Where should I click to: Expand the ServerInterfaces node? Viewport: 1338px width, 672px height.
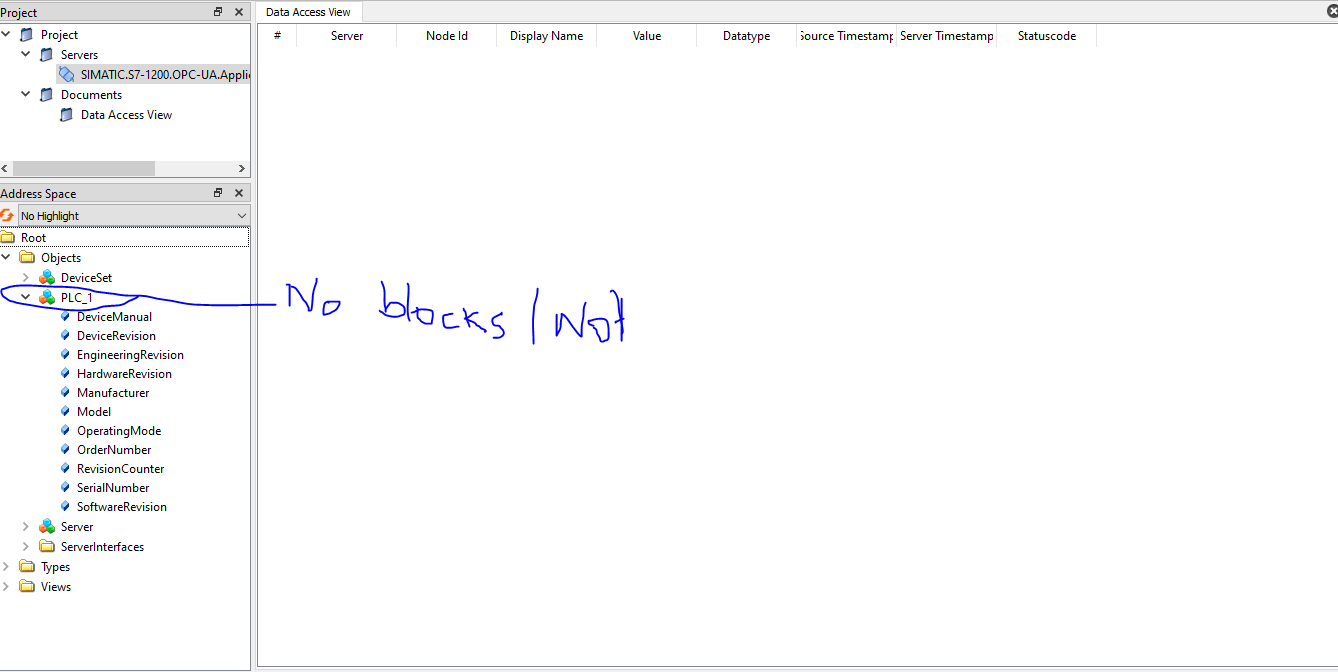26,546
